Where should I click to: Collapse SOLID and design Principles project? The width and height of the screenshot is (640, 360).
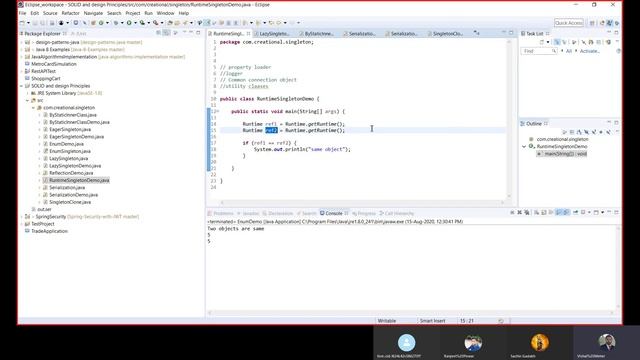22,86
